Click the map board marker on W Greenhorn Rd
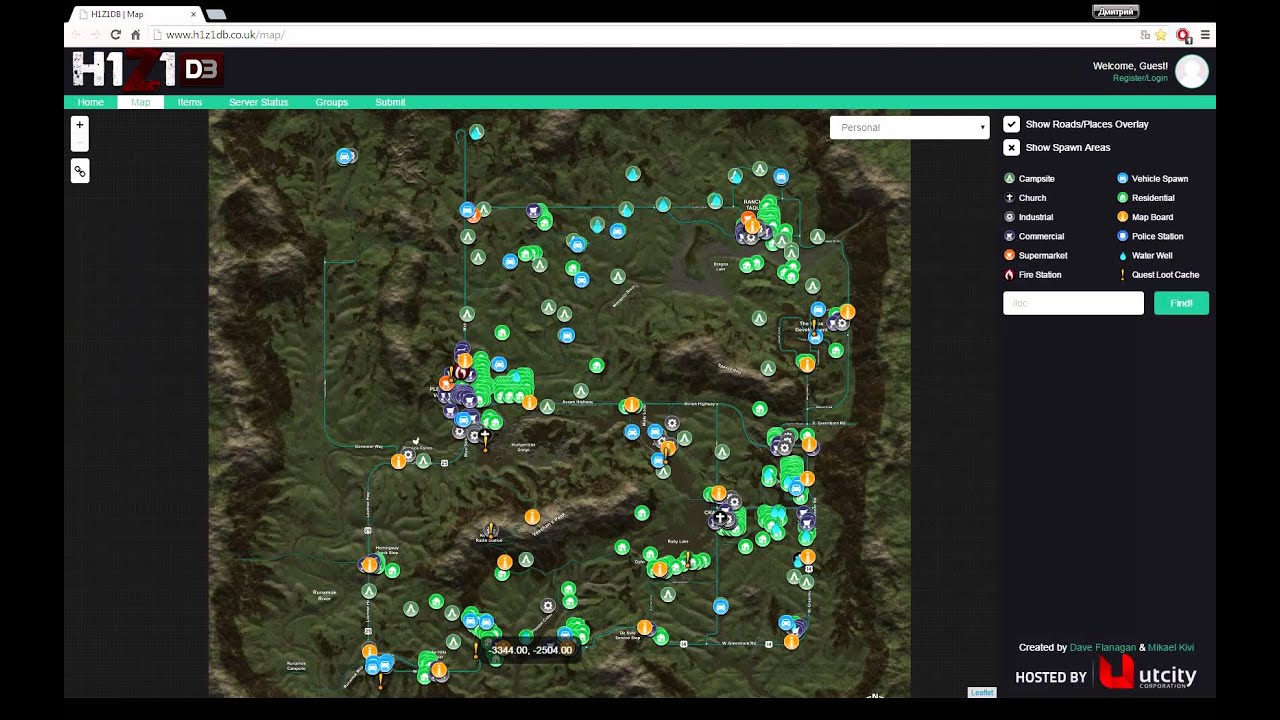Image resolution: width=1280 pixels, height=720 pixels. point(791,642)
